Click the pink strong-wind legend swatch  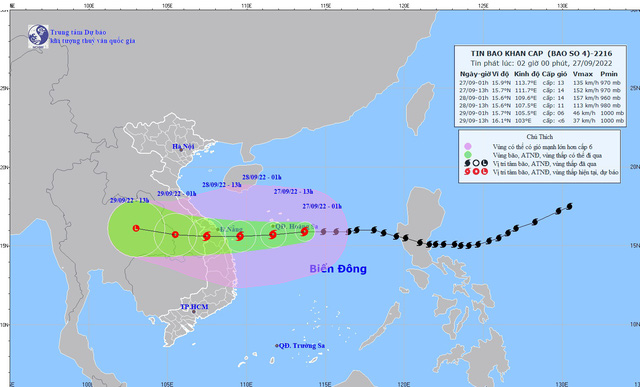(468, 146)
